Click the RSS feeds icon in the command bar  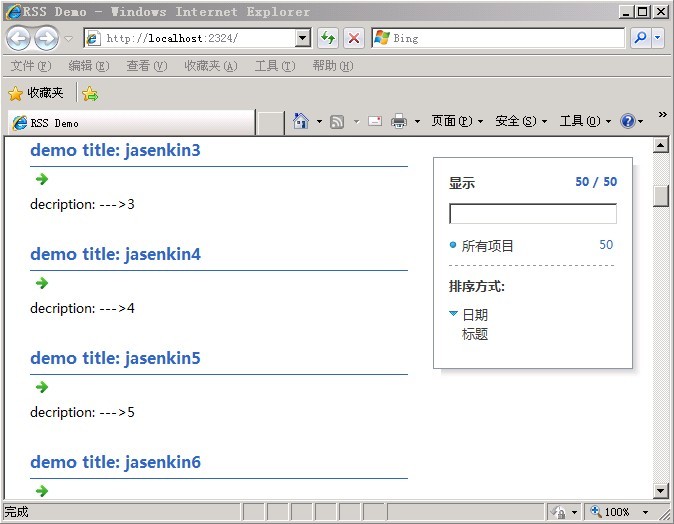click(337, 122)
